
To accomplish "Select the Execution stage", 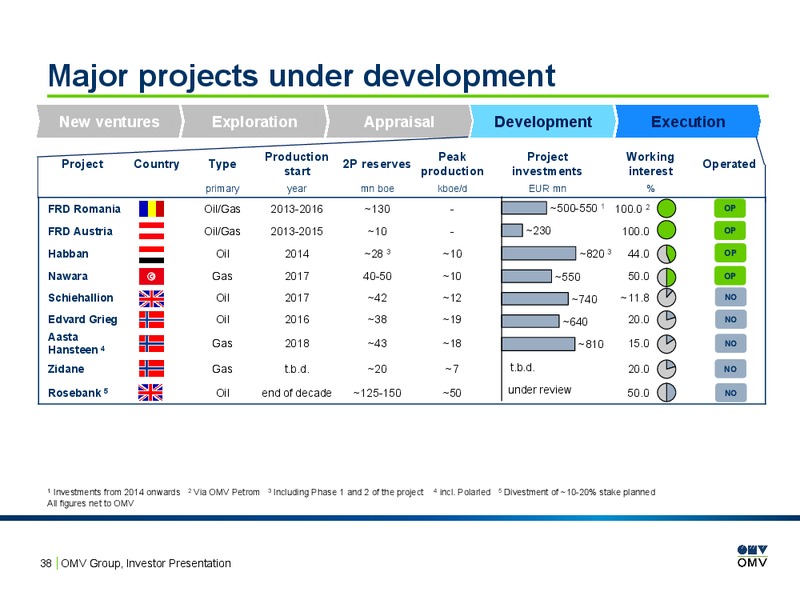I will [688, 121].
